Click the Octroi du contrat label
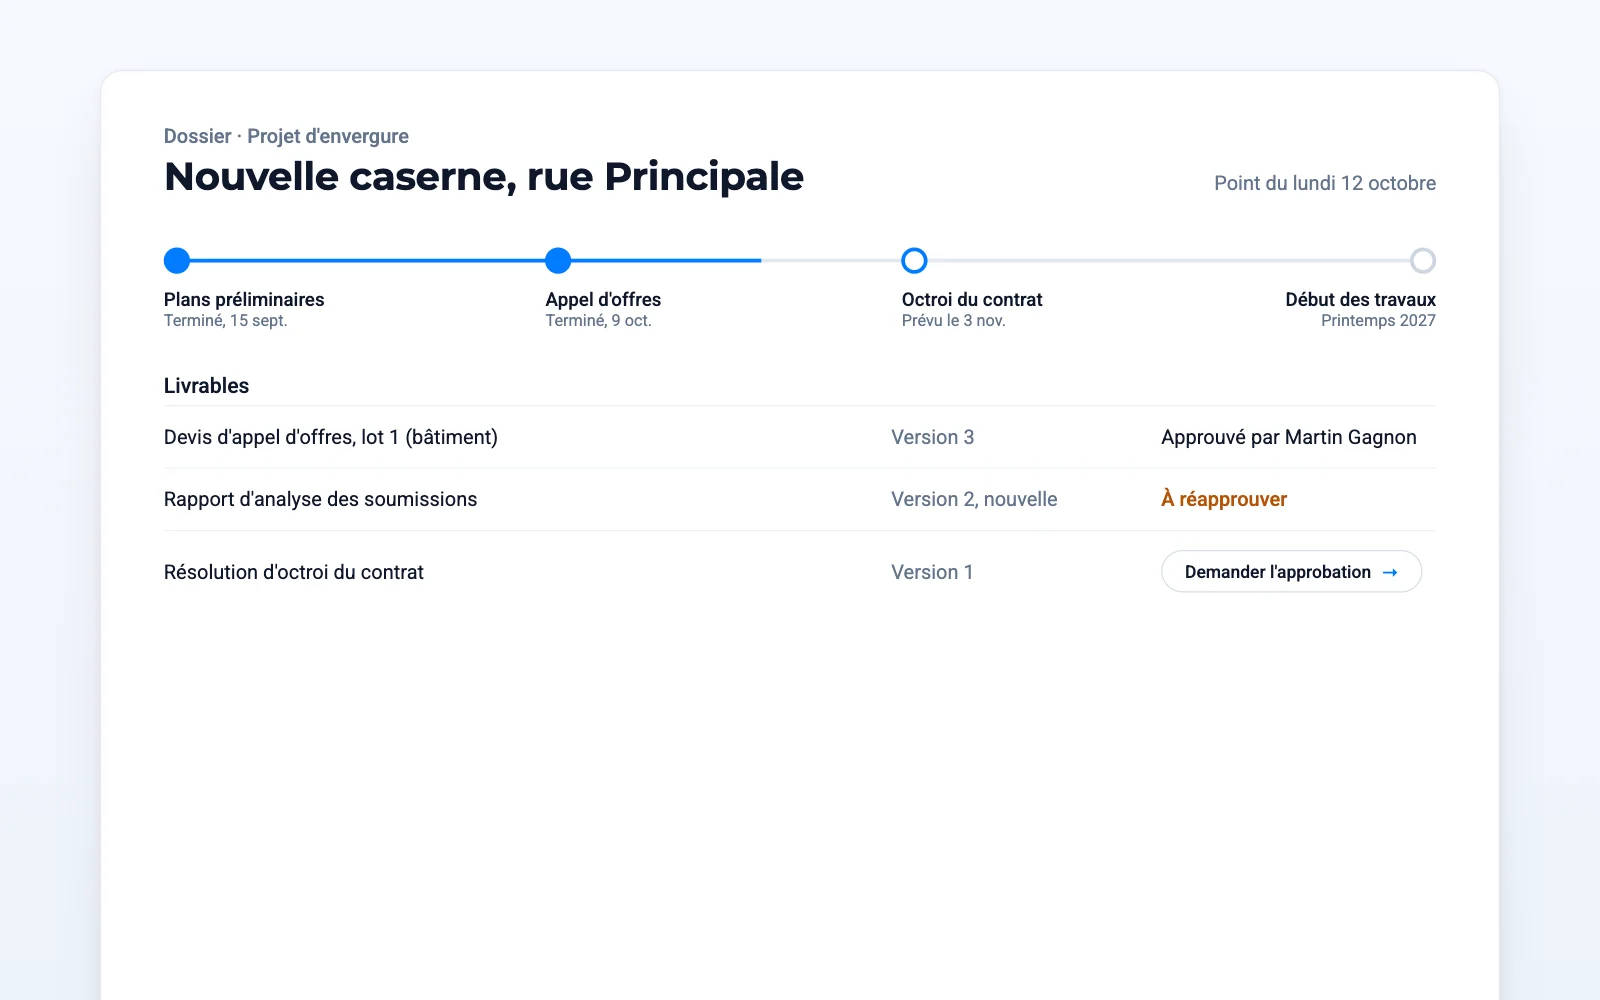This screenshot has width=1600, height=1000. (972, 299)
